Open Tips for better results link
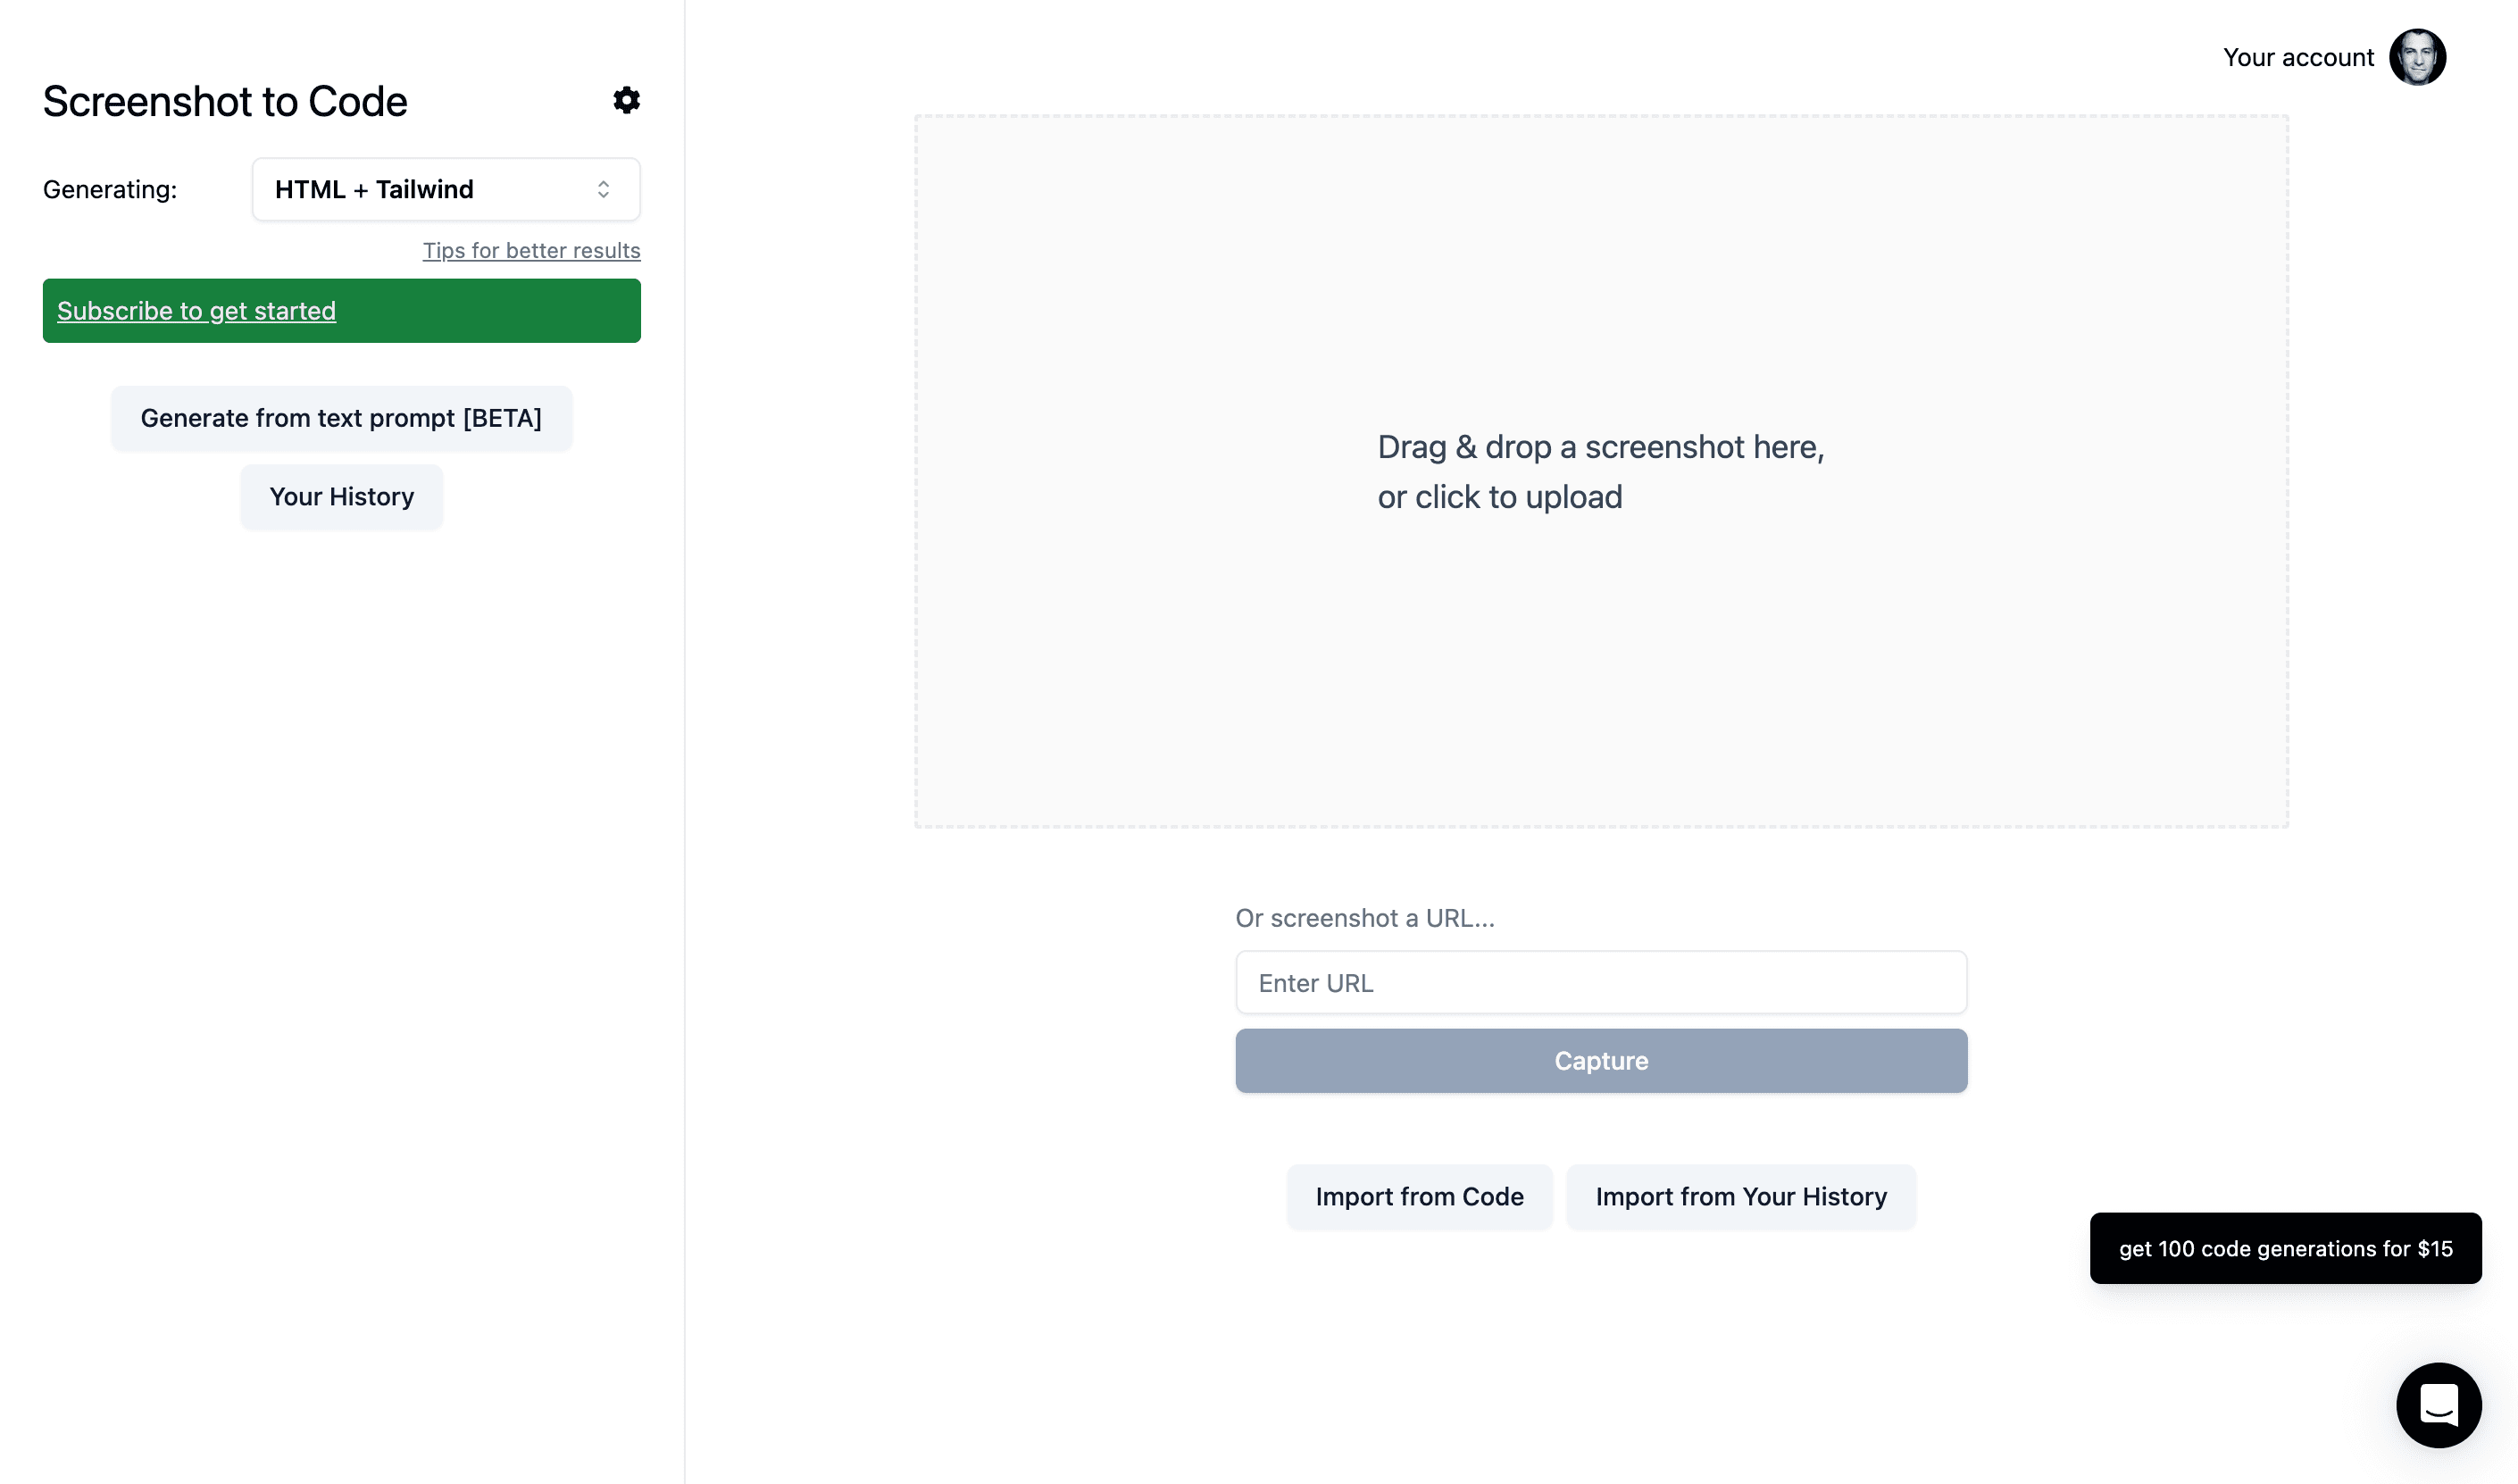The height and width of the screenshot is (1484, 2518). [x=531, y=250]
